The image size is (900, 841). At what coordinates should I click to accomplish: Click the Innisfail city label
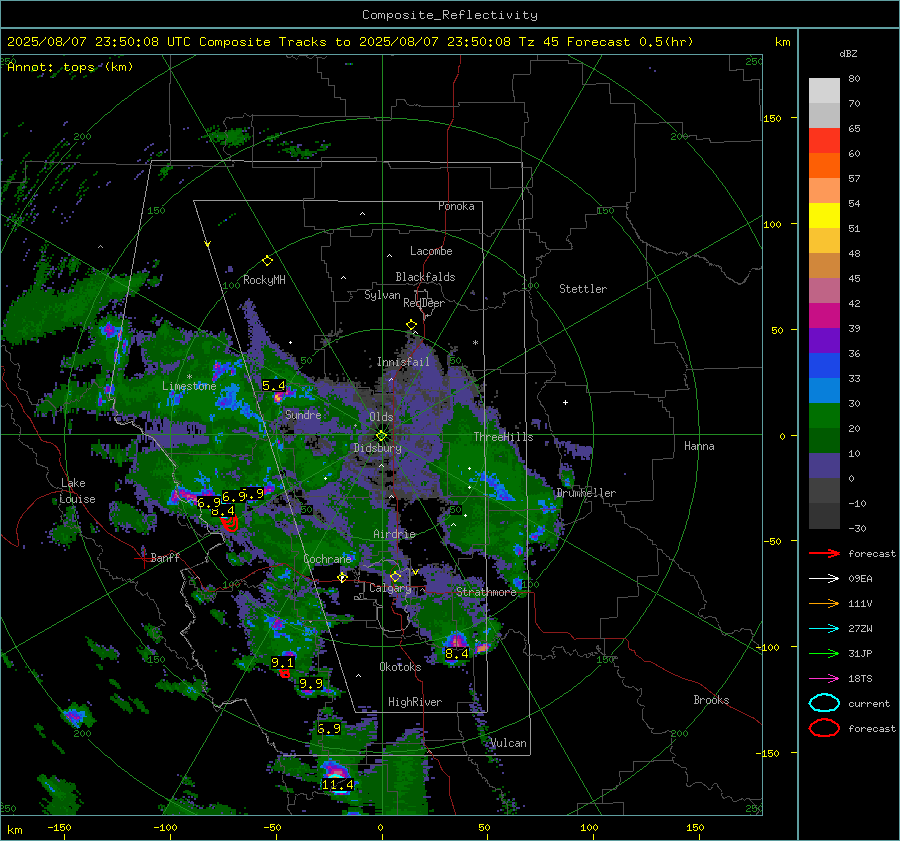[403, 362]
